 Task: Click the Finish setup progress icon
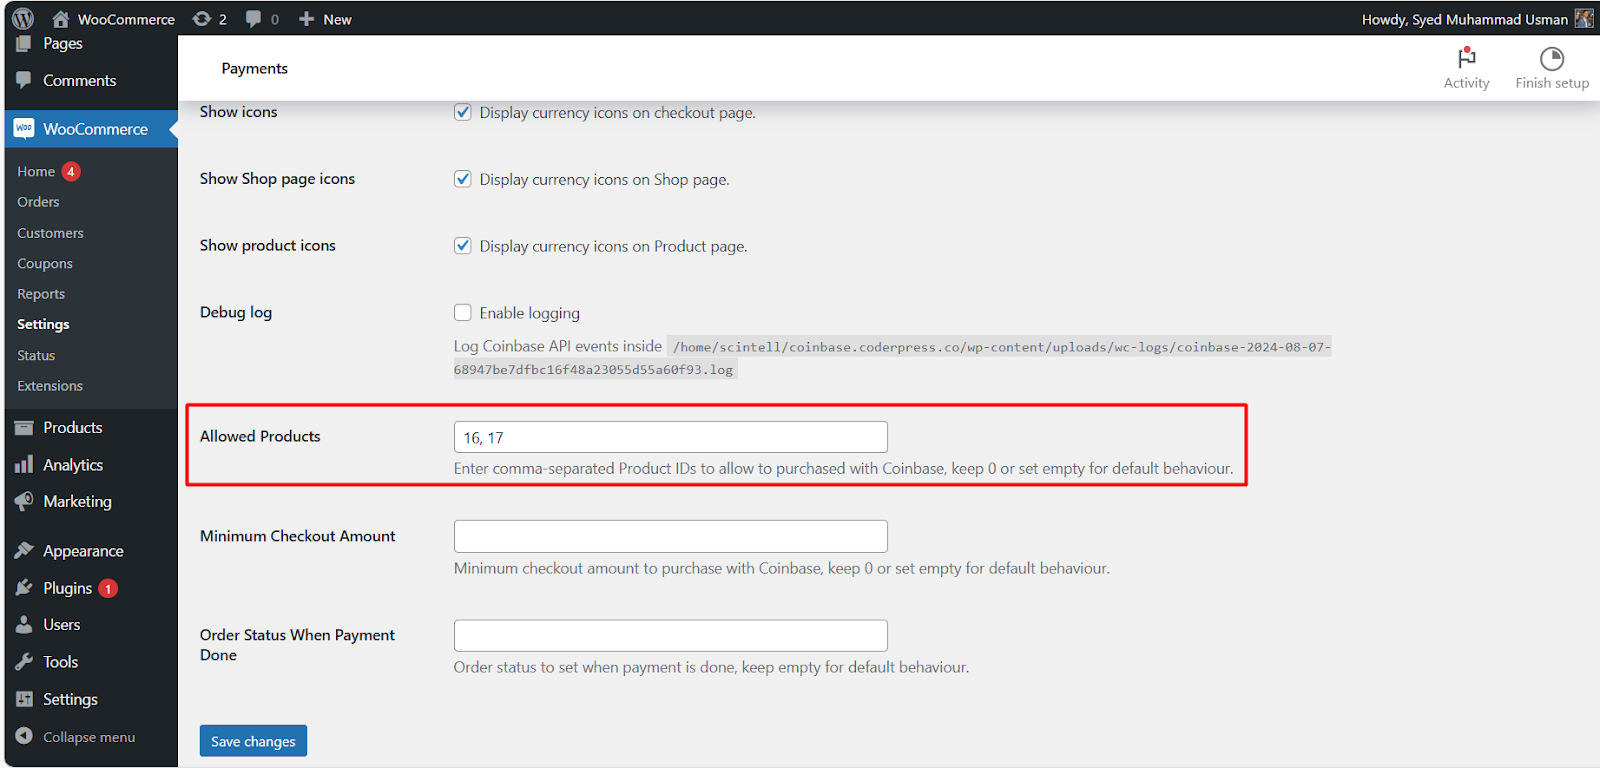pos(1552,58)
